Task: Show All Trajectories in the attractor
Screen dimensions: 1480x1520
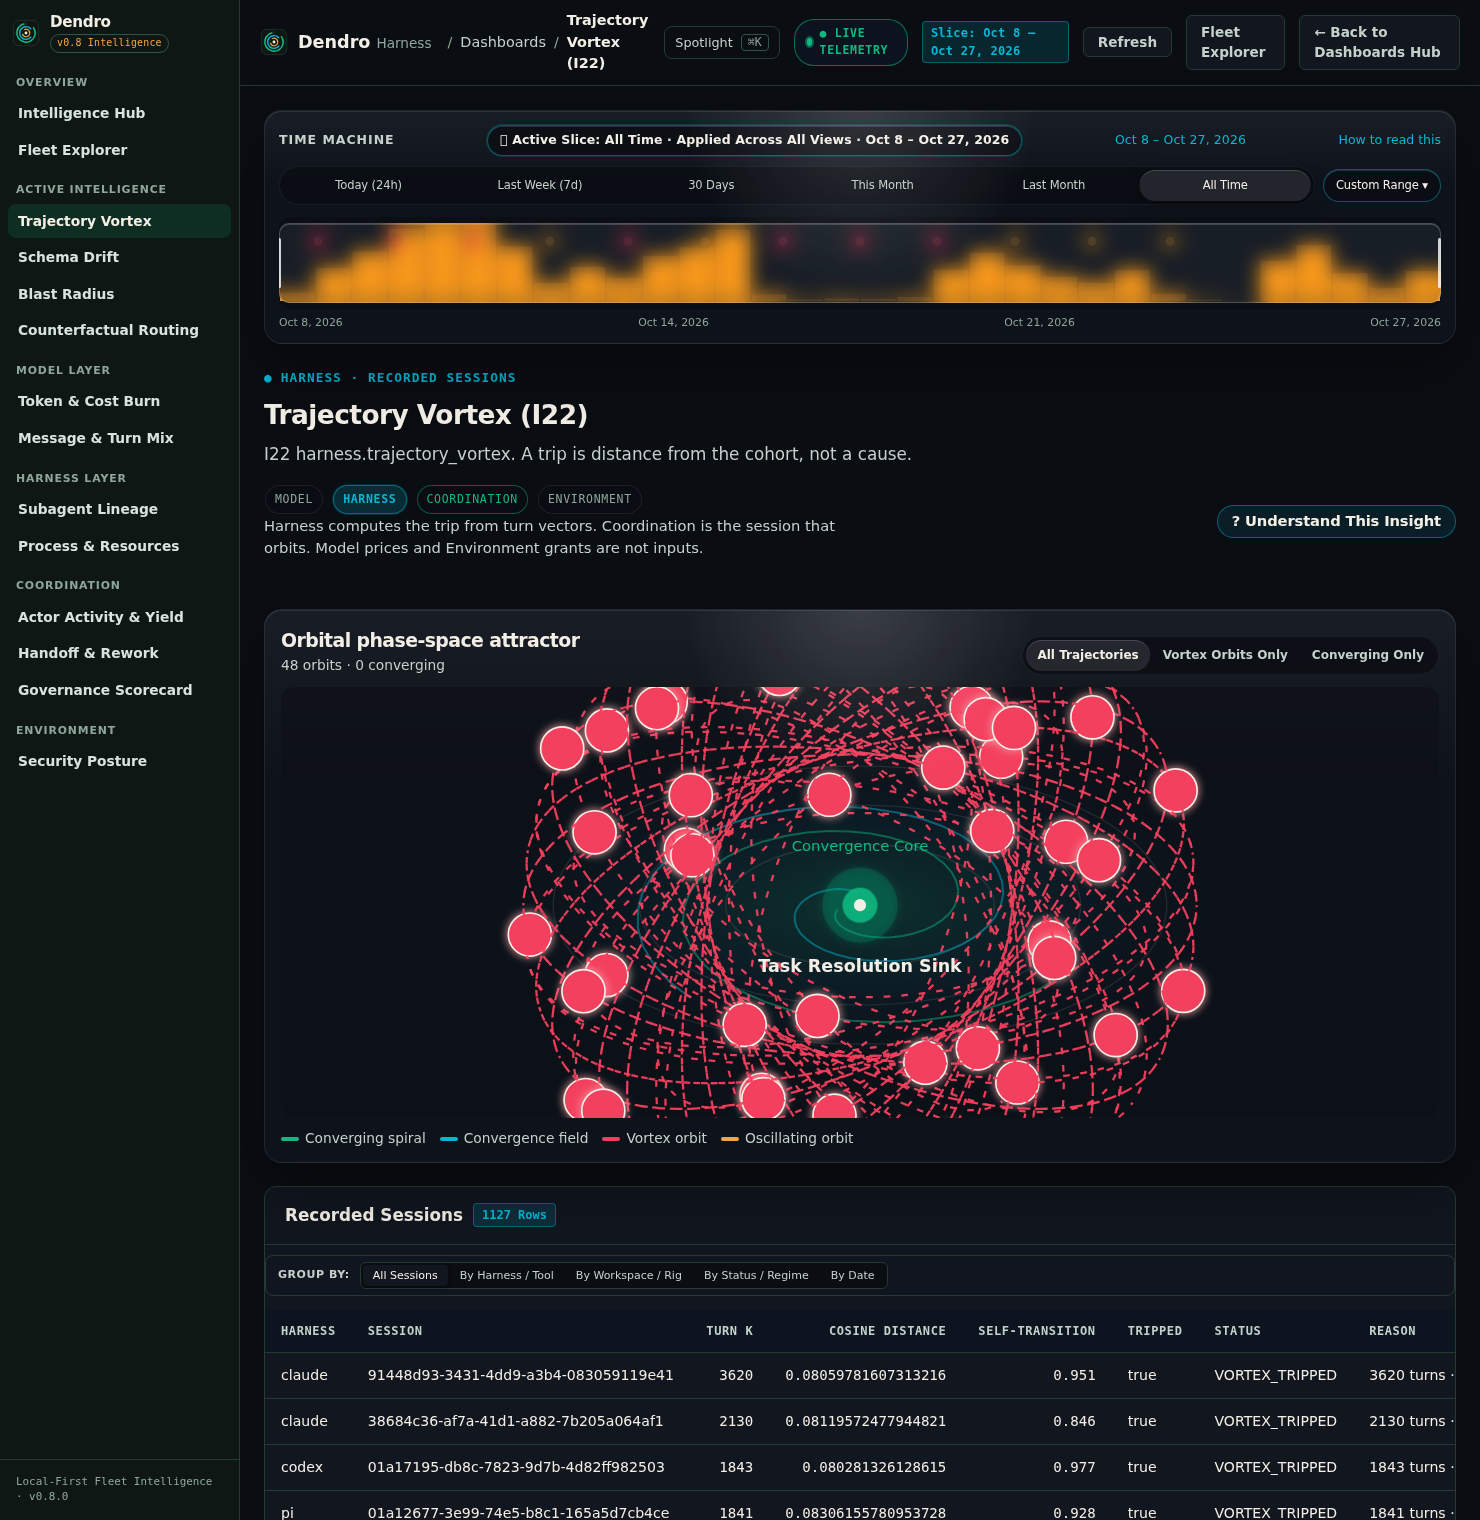Action: click(x=1088, y=655)
